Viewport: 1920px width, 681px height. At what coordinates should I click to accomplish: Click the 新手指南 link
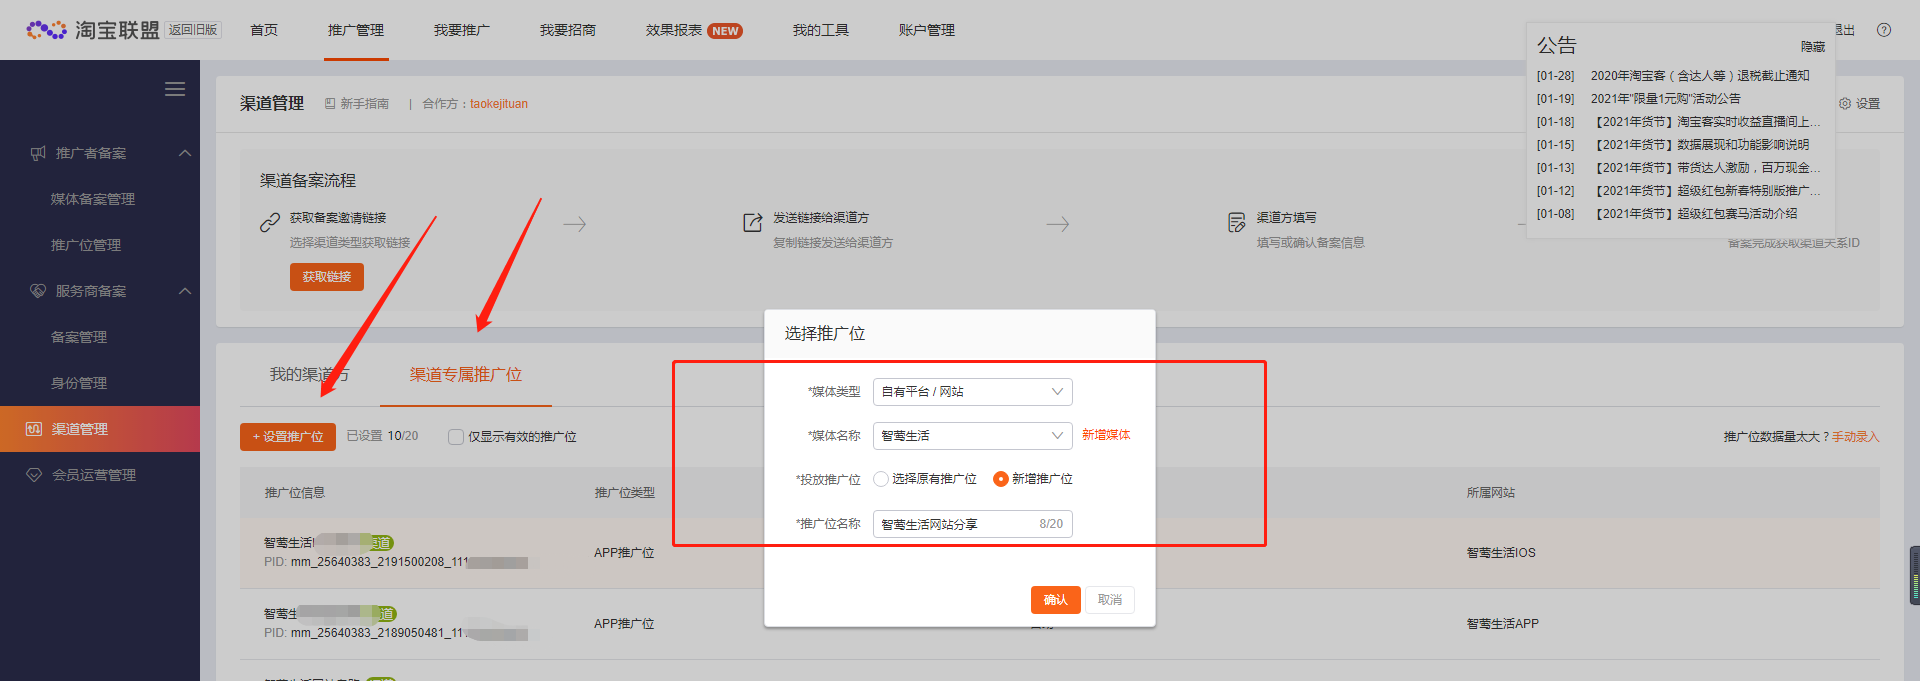click(365, 103)
